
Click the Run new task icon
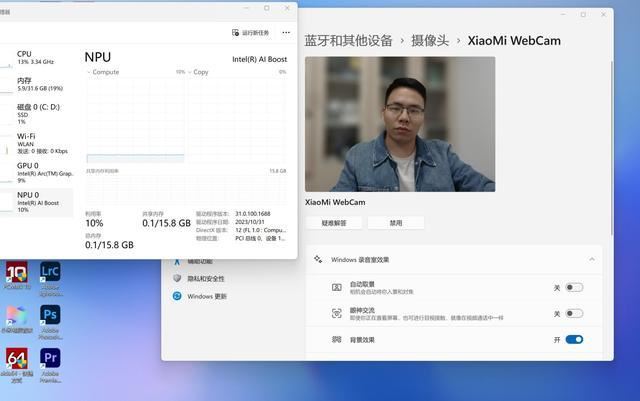[x=235, y=33]
